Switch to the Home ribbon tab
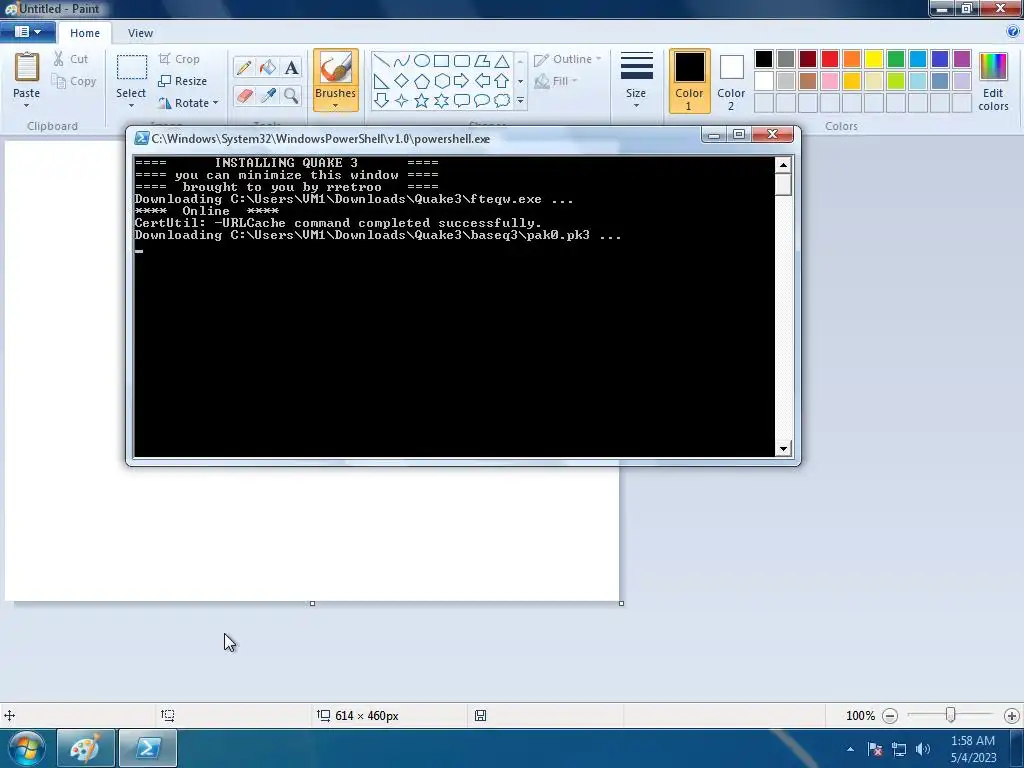 point(85,33)
